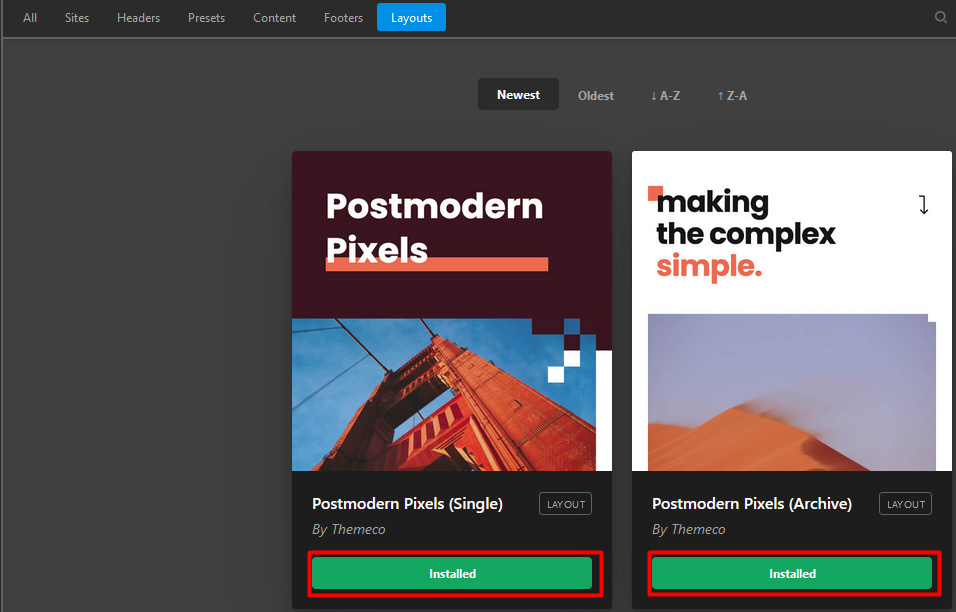
Task: Open Postmodern Pixels (Single) preview thumbnail
Action: (x=452, y=311)
